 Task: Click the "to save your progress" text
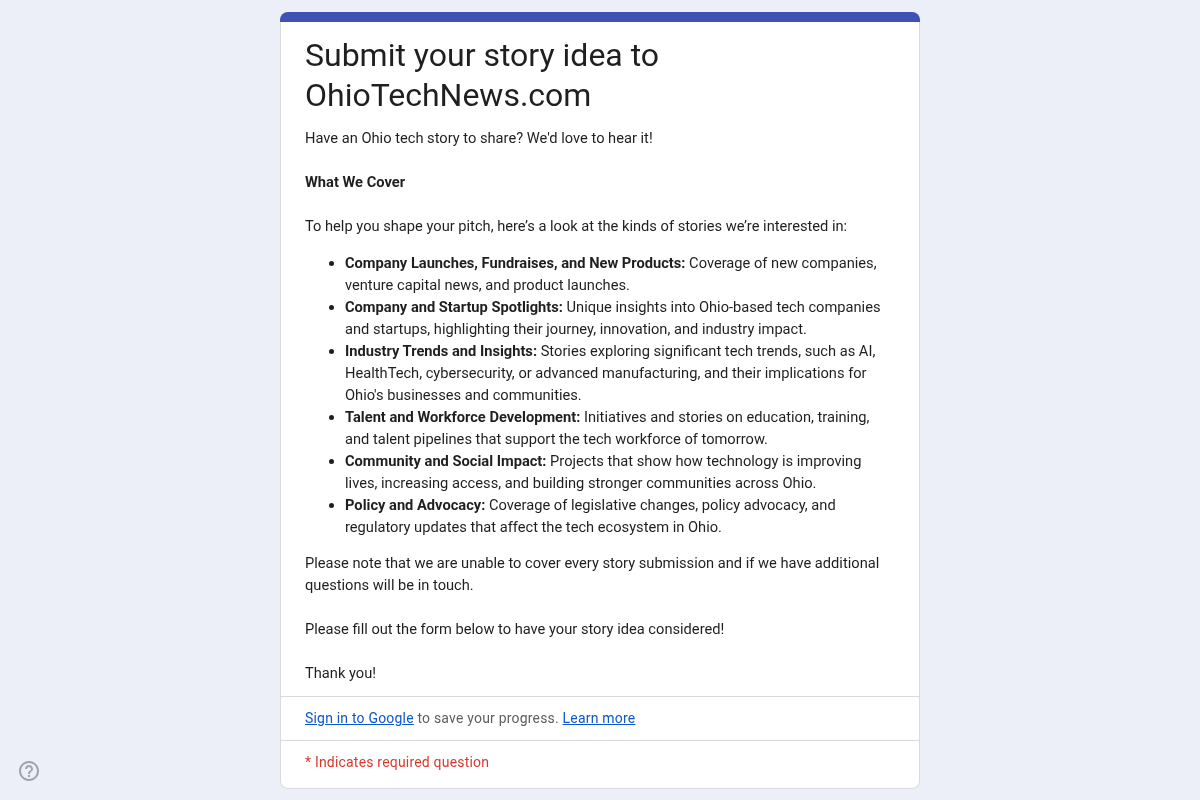click(487, 718)
